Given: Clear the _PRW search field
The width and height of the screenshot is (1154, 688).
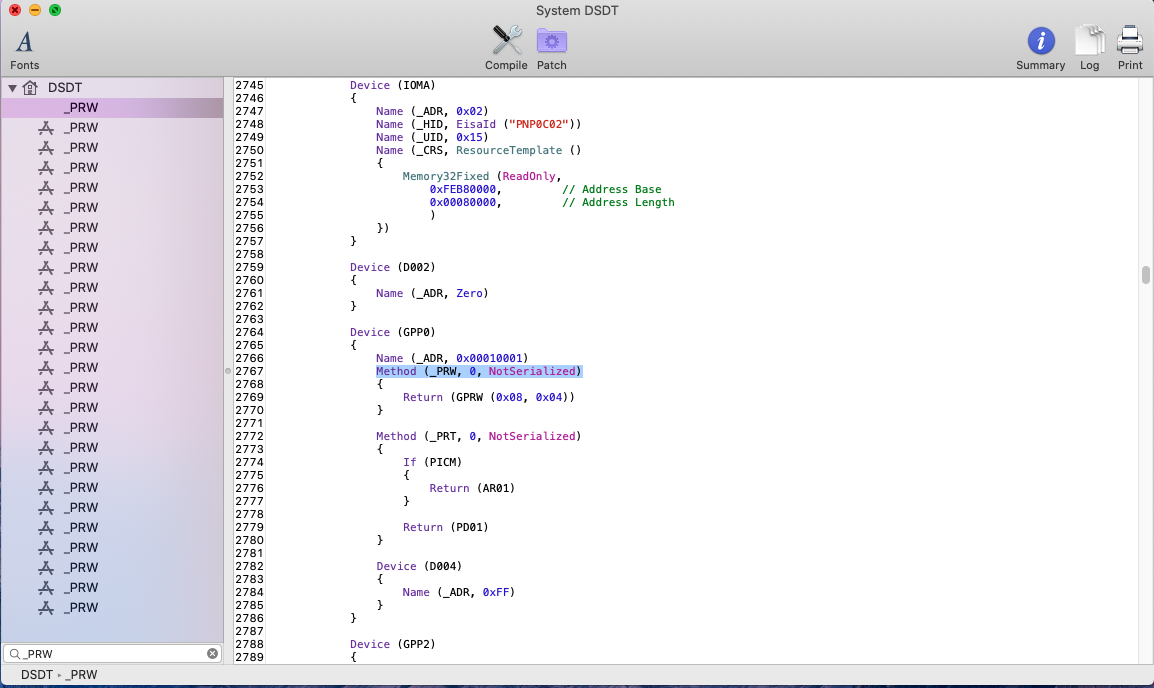Looking at the screenshot, I should click(212, 654).
